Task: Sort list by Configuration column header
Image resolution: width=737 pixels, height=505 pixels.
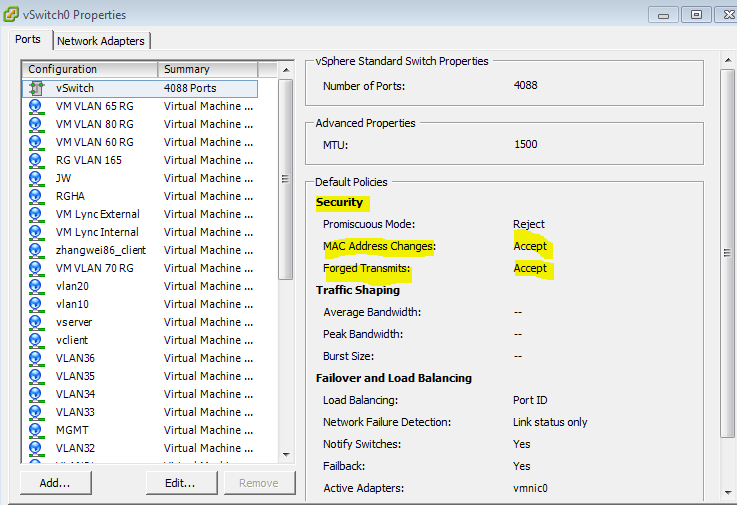Action: click(x=90, y=69)
